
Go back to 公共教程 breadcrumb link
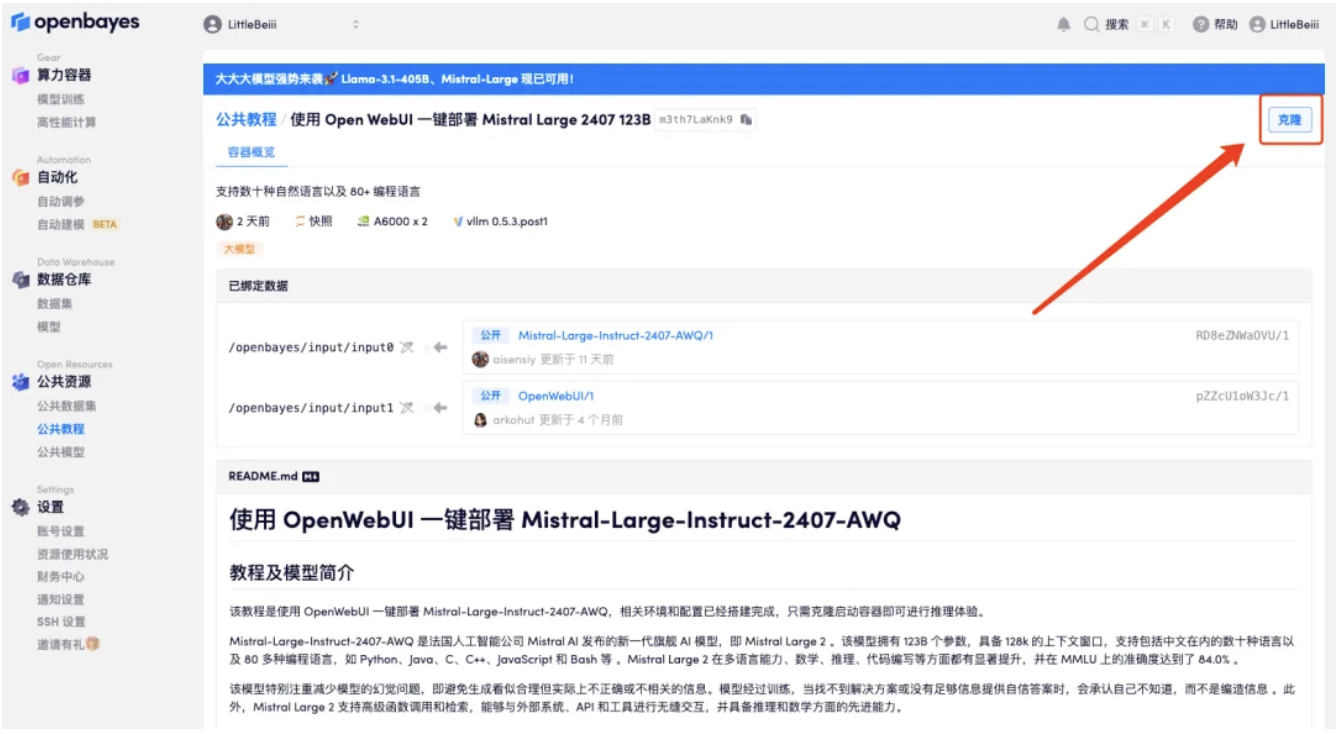246,119
